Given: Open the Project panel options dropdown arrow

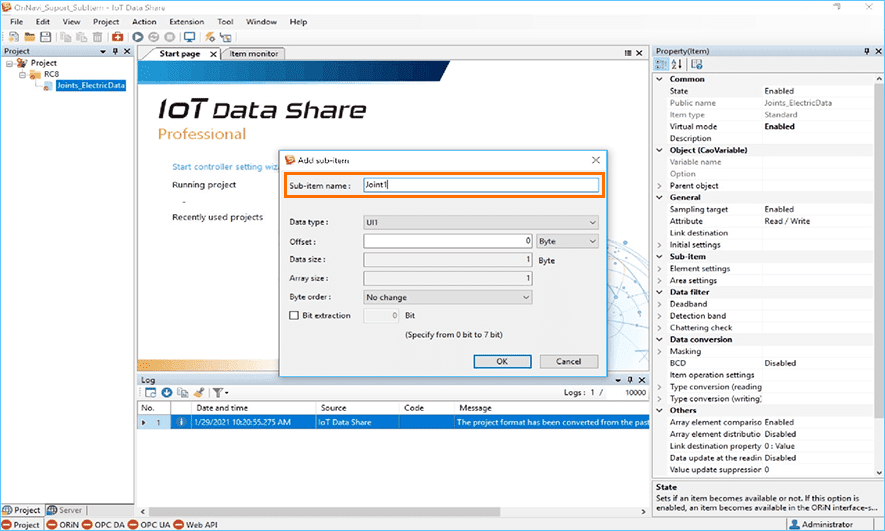Looking at the screenshot, I should click(103, 51).
